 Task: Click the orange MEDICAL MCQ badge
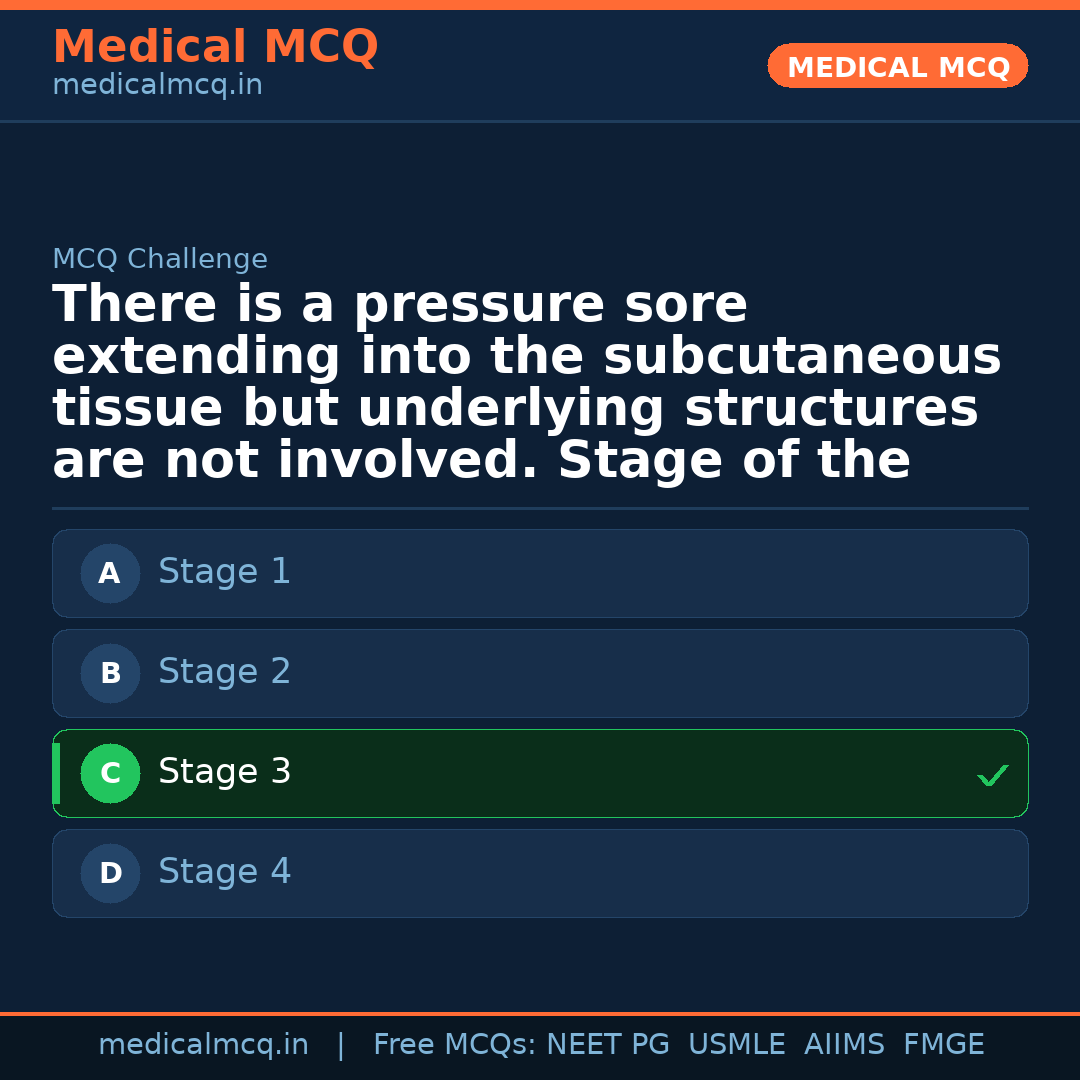pos(897,66)
